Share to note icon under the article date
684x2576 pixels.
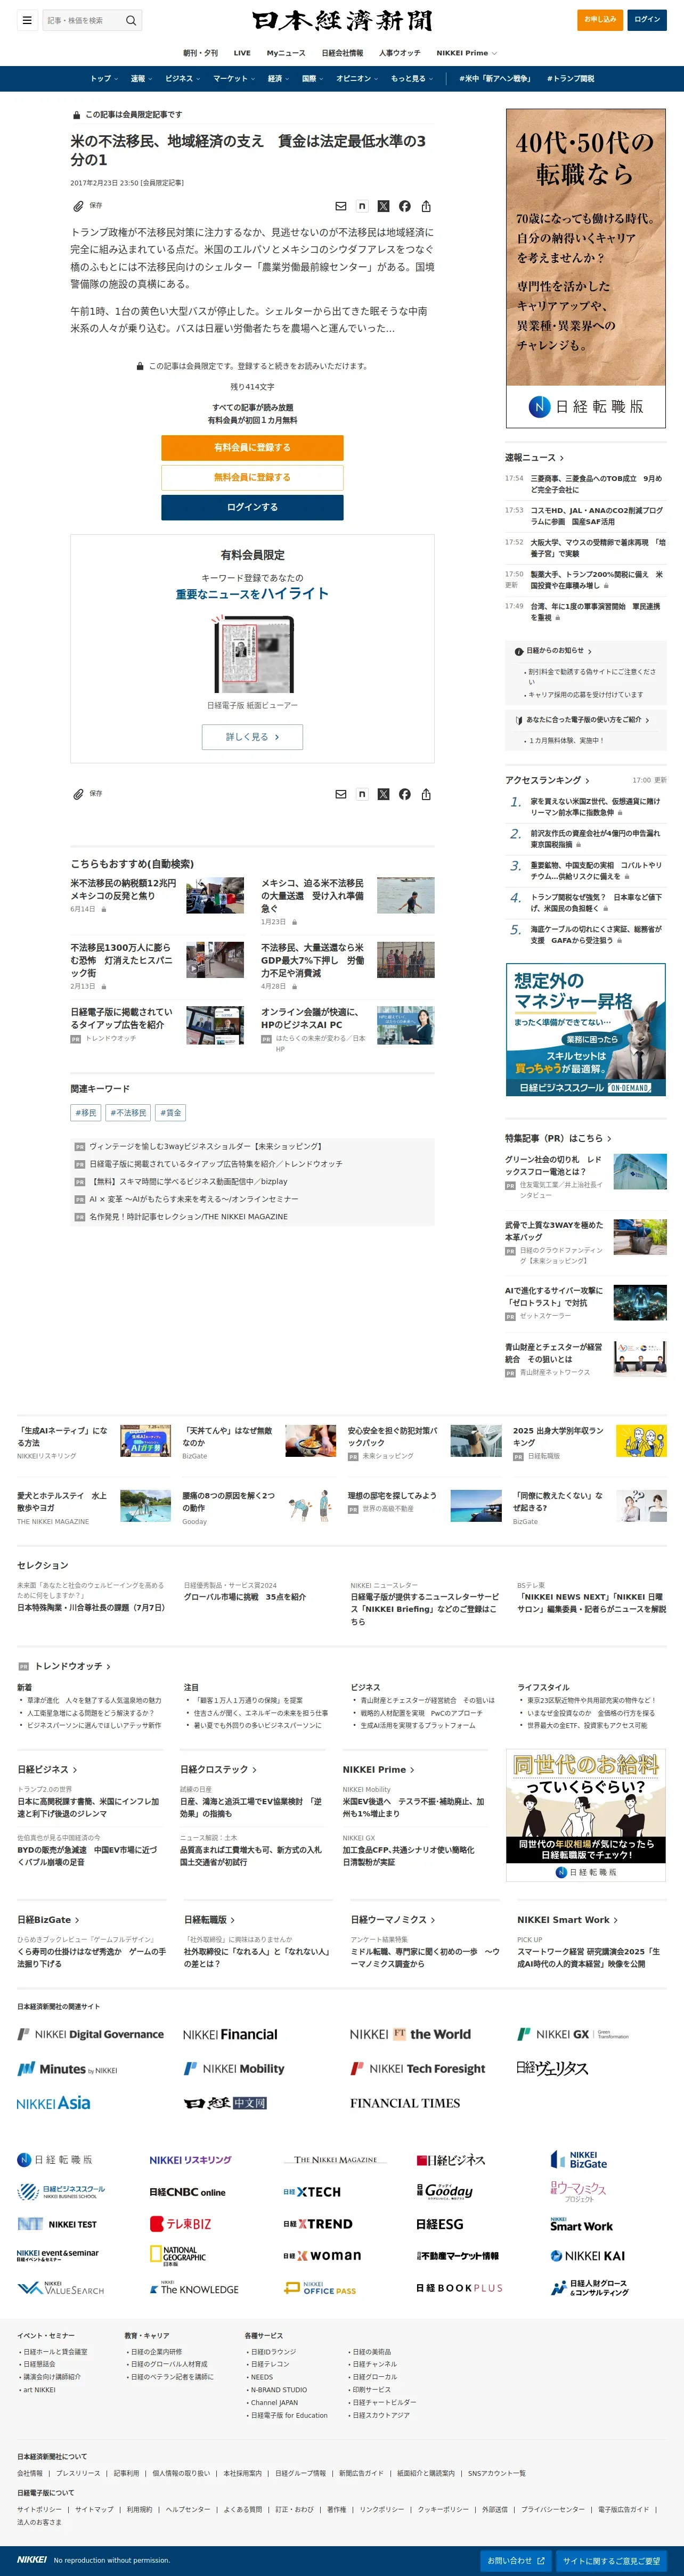362,206
